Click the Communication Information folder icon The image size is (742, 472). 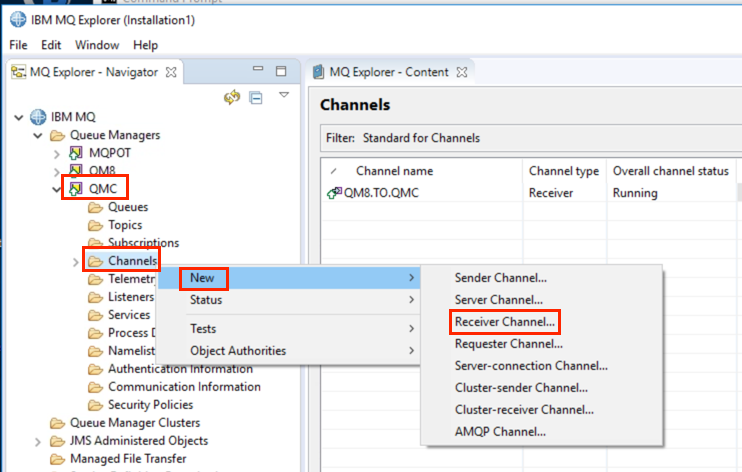(95, 388)
